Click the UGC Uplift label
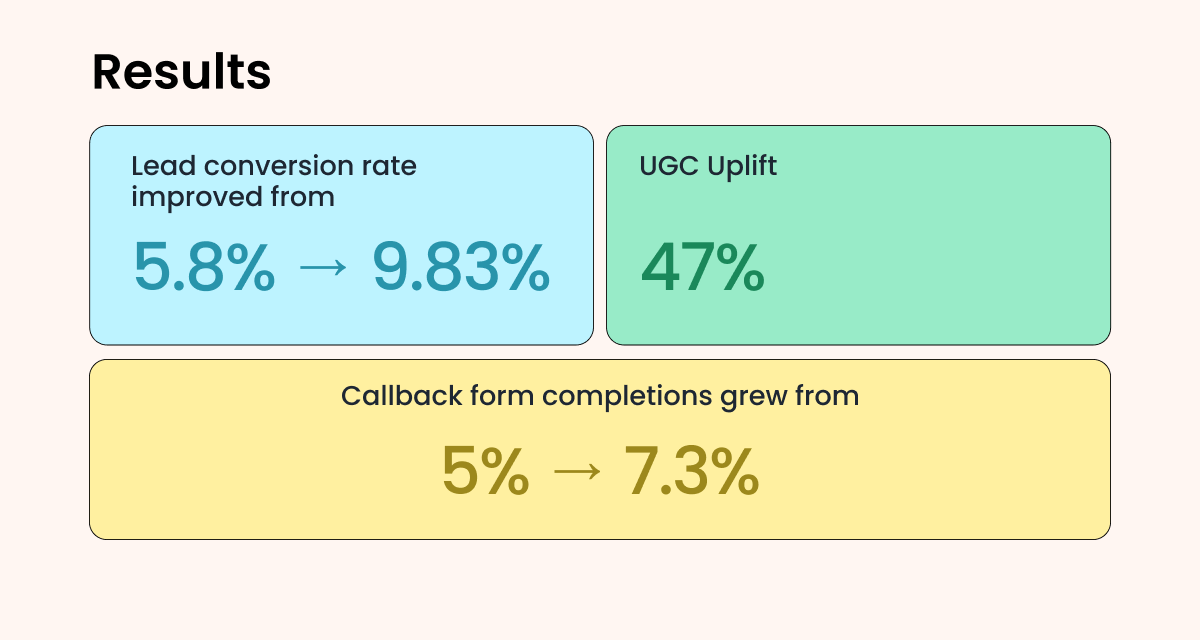 pyautogui.click(x=708, y=166)
